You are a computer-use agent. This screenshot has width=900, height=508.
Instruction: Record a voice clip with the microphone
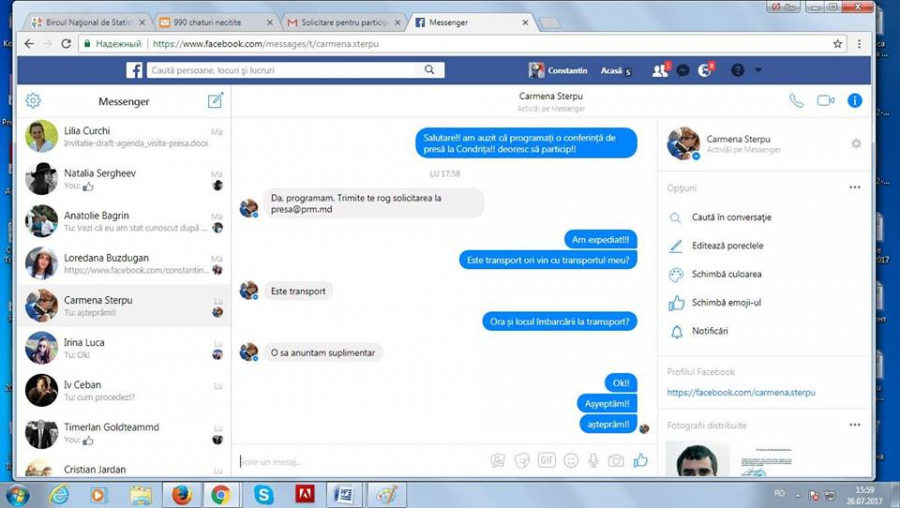pos(593,460)
